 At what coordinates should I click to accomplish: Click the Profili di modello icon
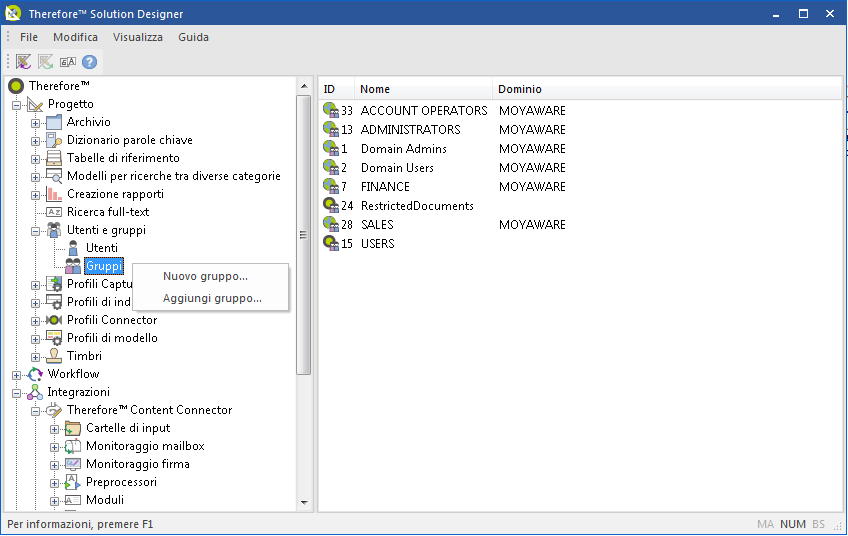click(54, 338)
